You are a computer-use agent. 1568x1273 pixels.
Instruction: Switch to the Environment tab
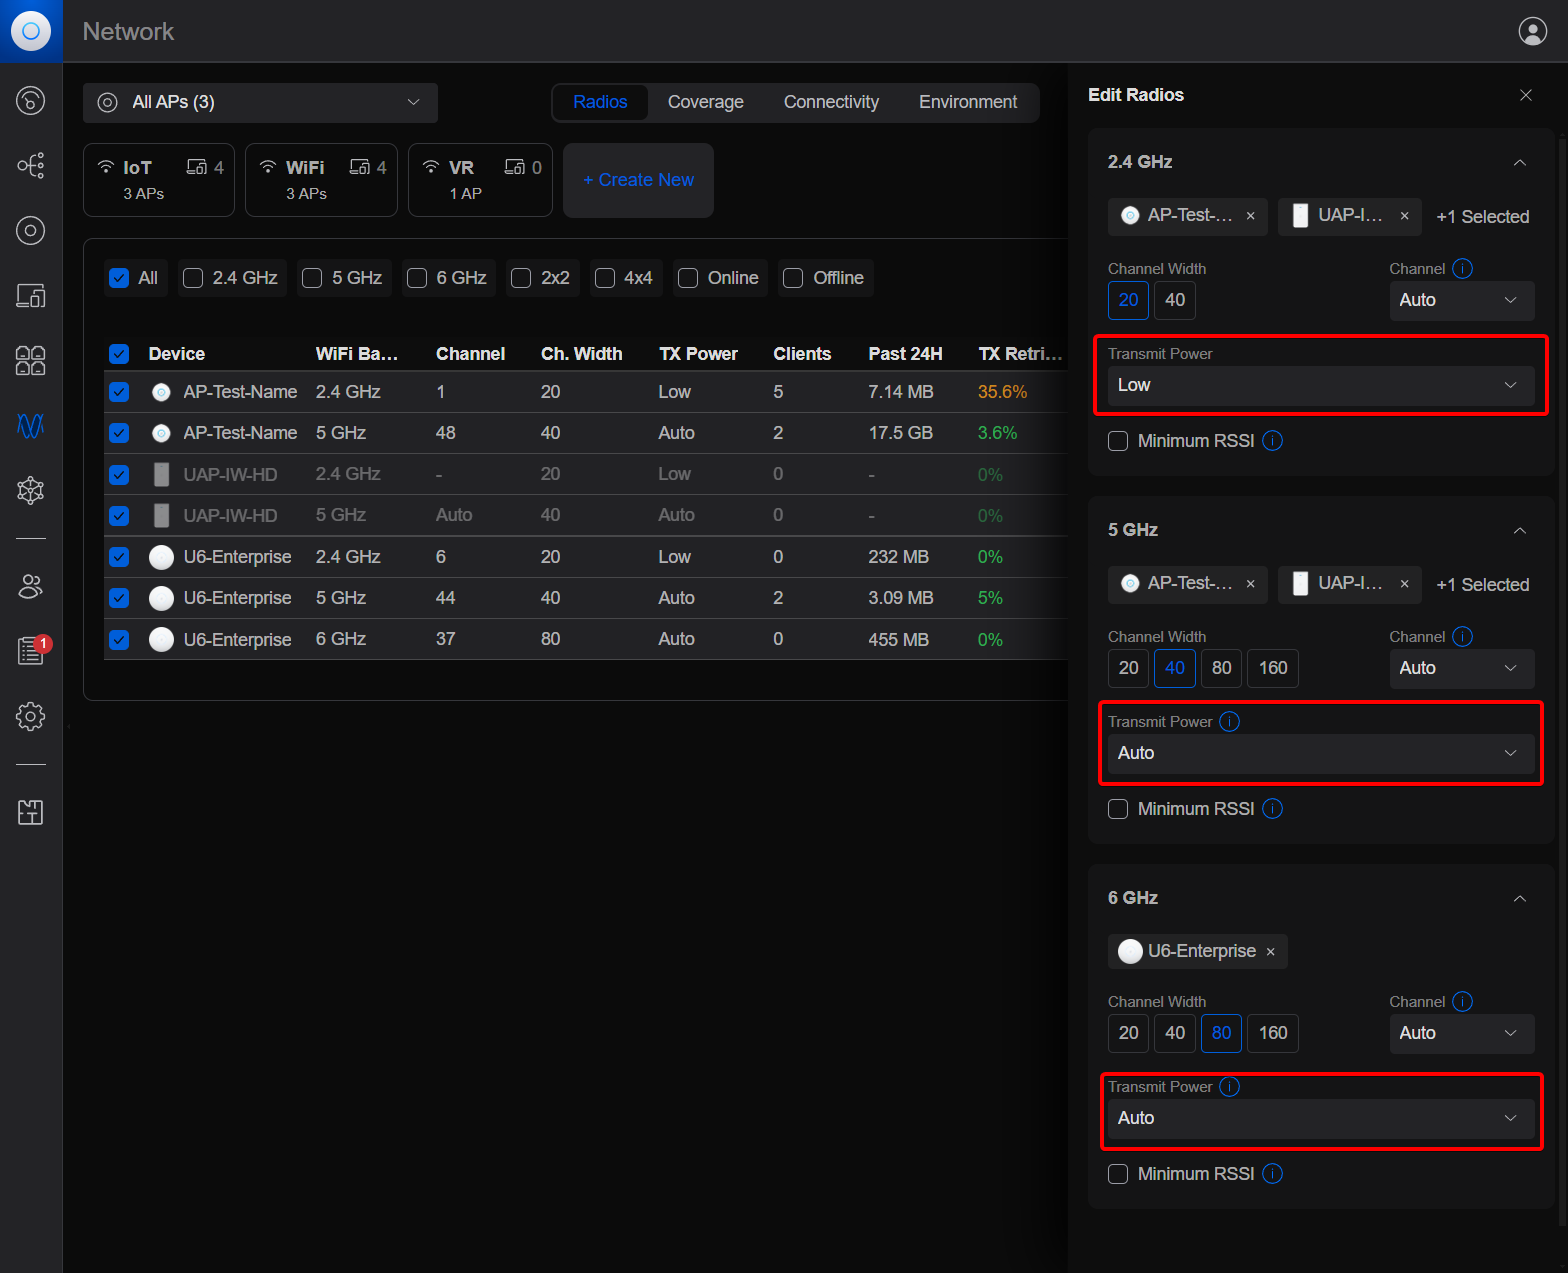click(x=968, y=102)
